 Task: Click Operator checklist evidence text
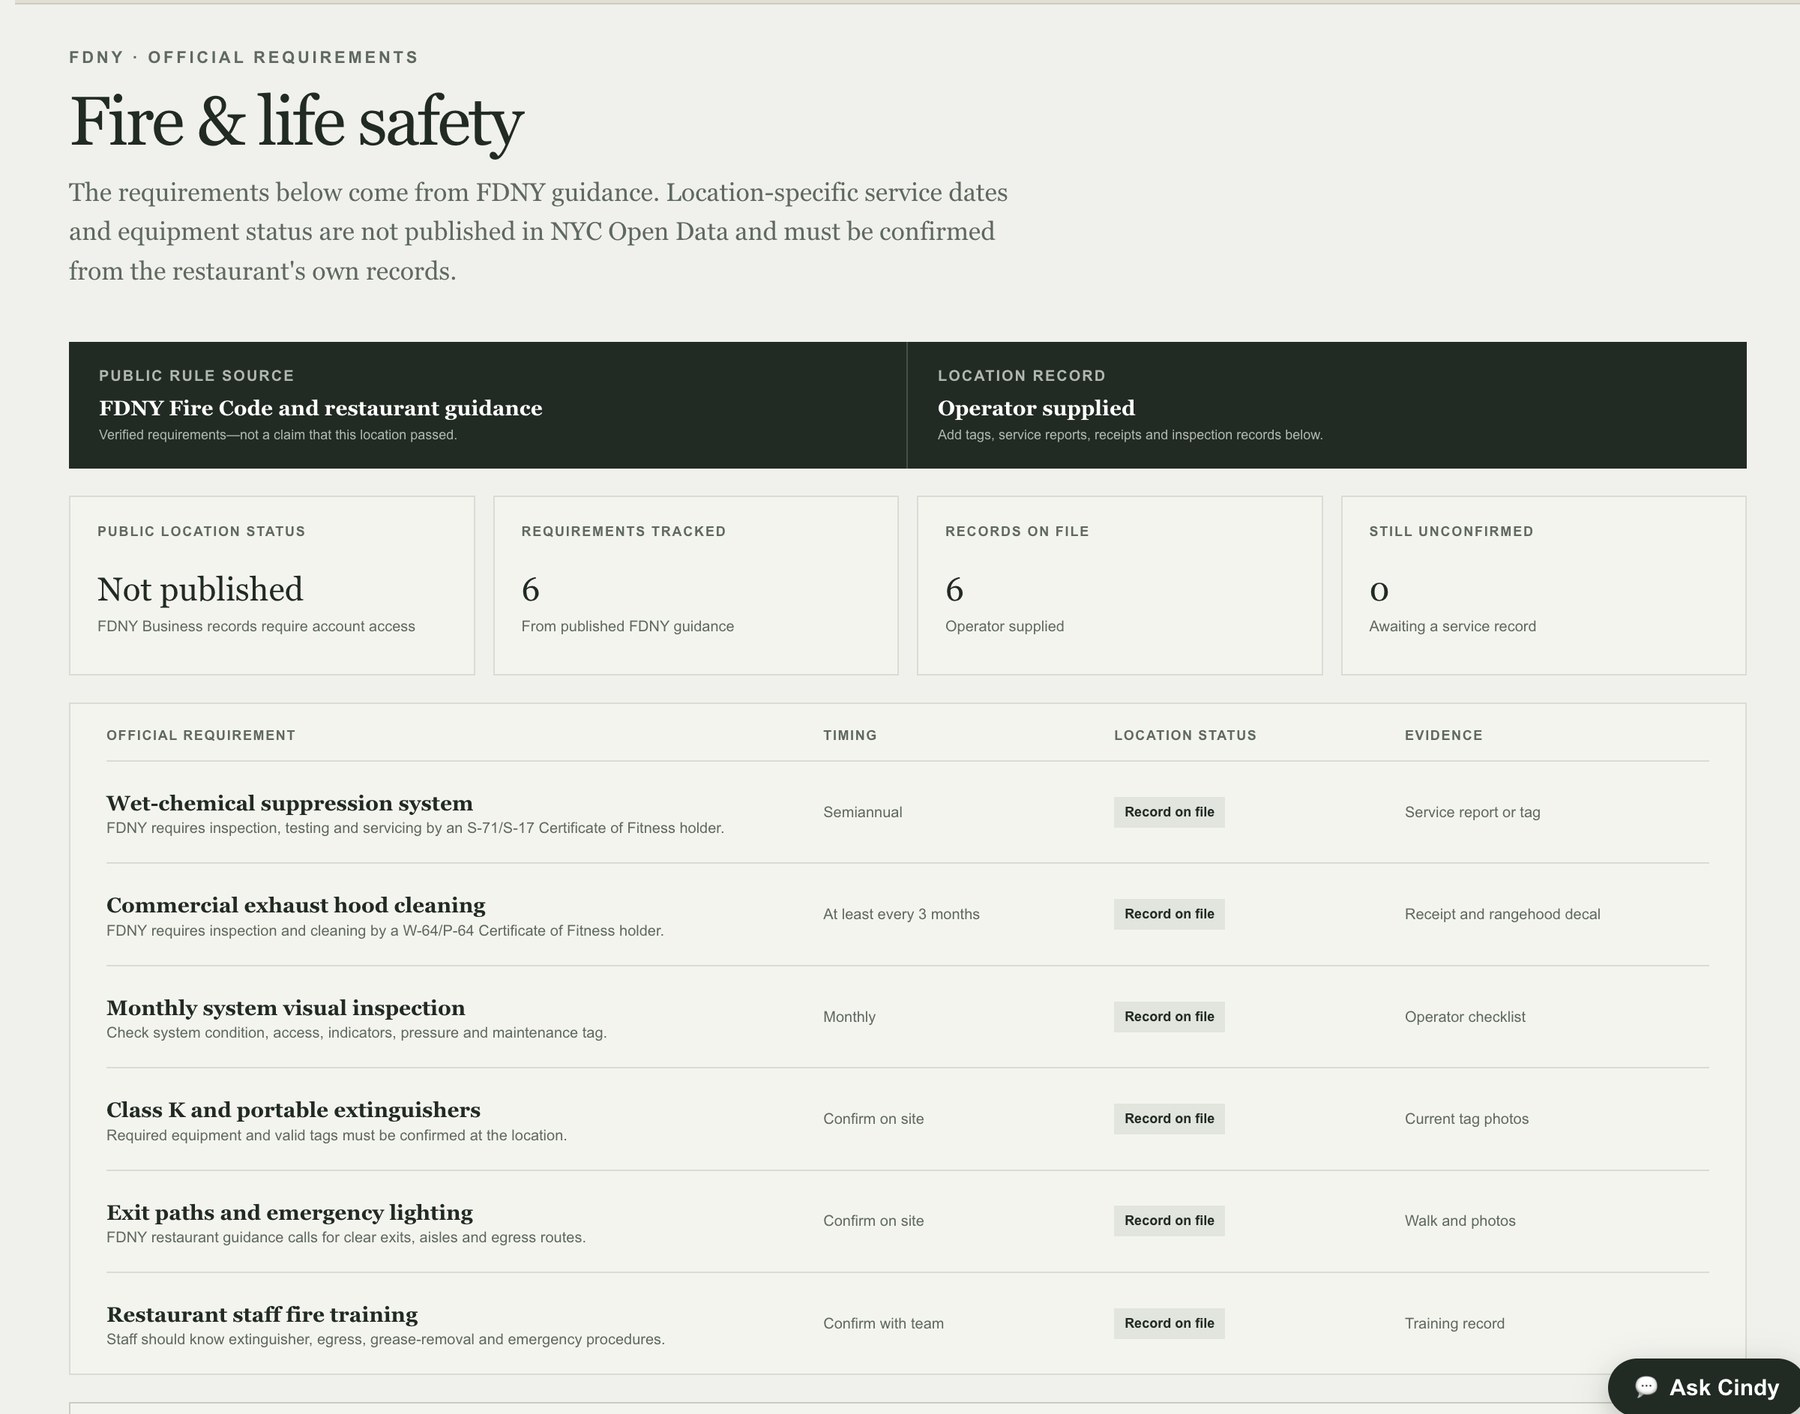(x=1465, y=1017)
